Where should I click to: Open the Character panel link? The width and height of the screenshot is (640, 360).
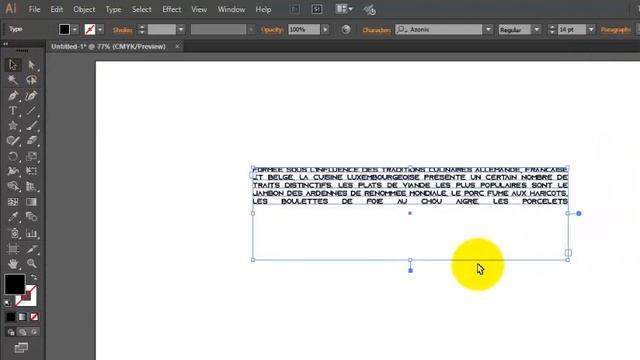click(x=376, y=30)
